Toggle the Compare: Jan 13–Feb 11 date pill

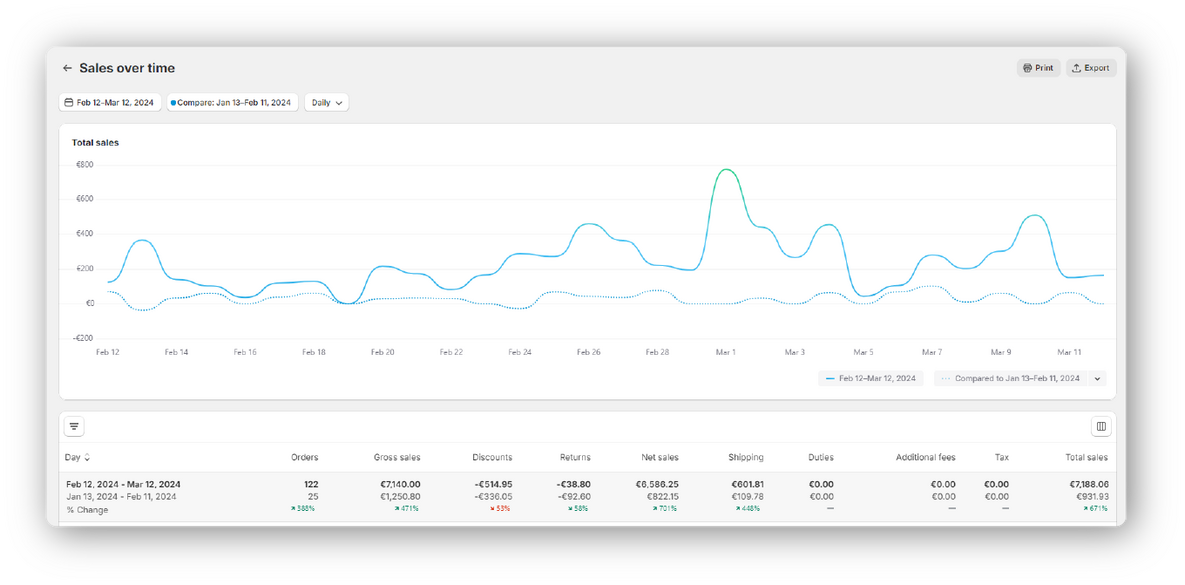click(x=232, y=102)
